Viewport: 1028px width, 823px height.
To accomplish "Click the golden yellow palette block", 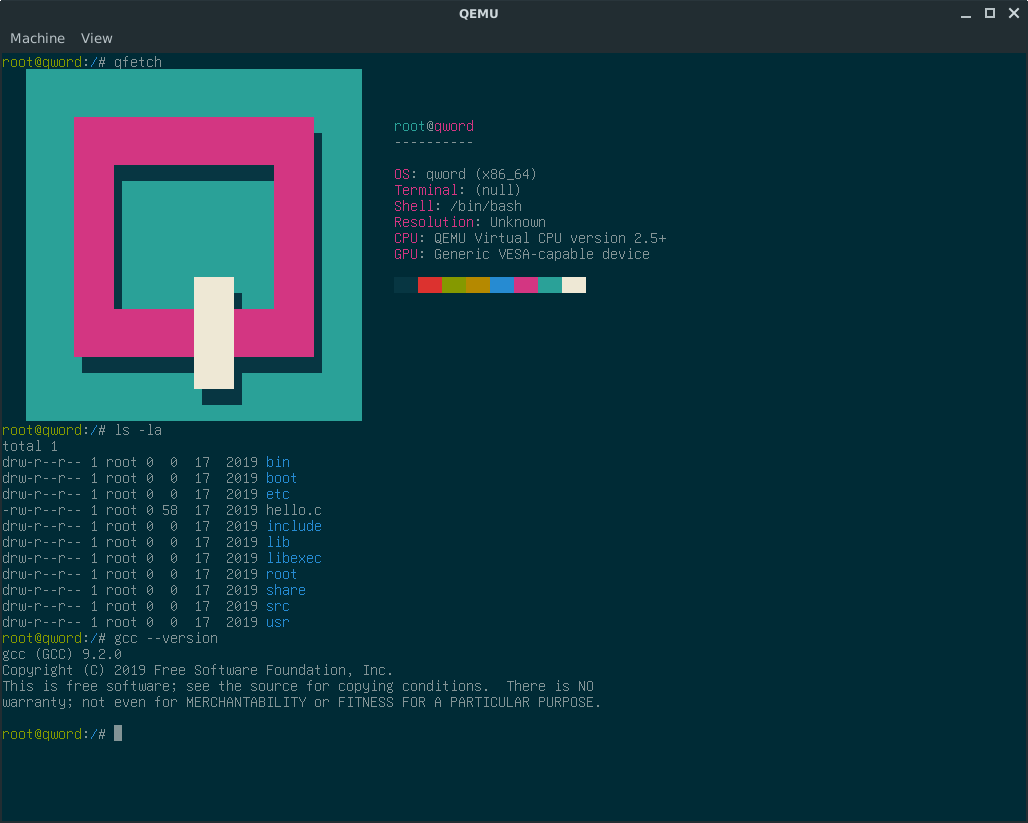I will pyautogui.click(x=478, y=285).
